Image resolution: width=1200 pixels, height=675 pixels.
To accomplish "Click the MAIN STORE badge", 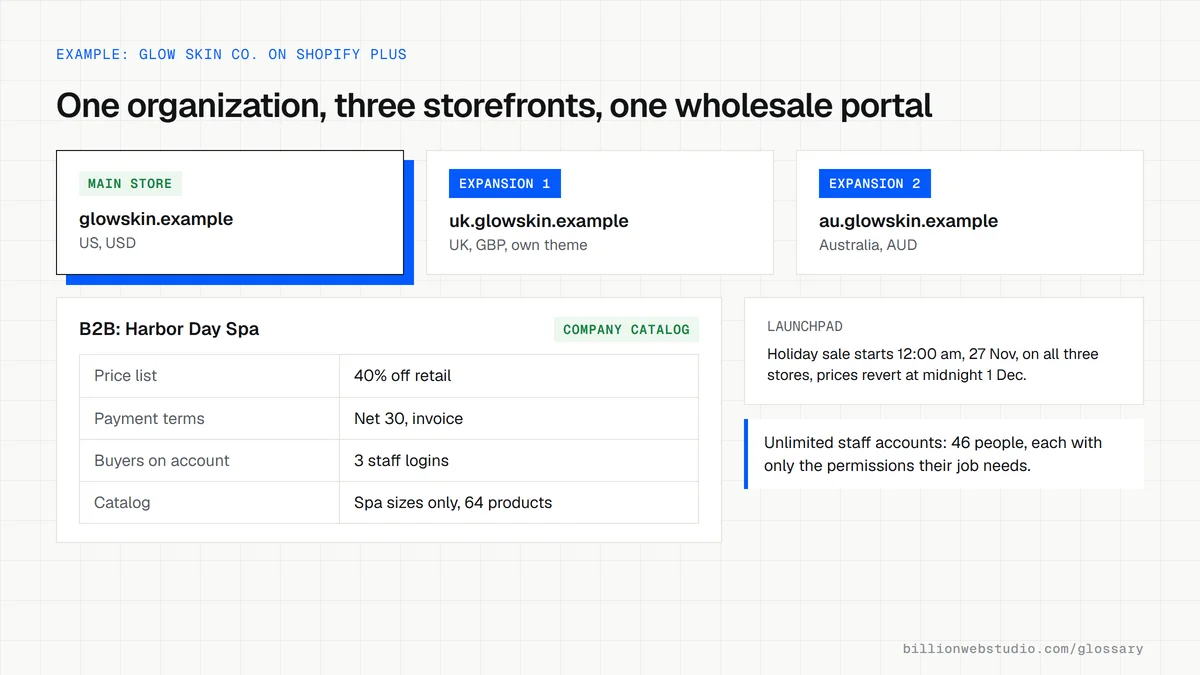I will pos(130,184).
